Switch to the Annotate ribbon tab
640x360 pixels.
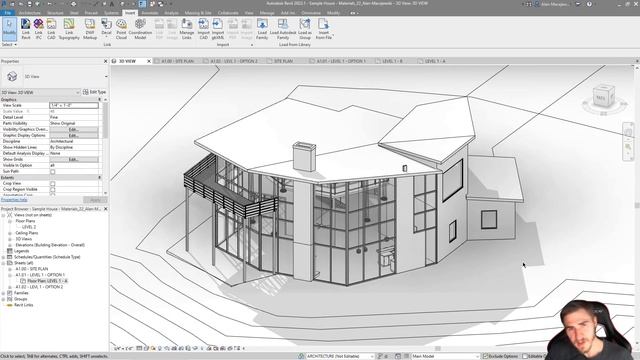150,13
